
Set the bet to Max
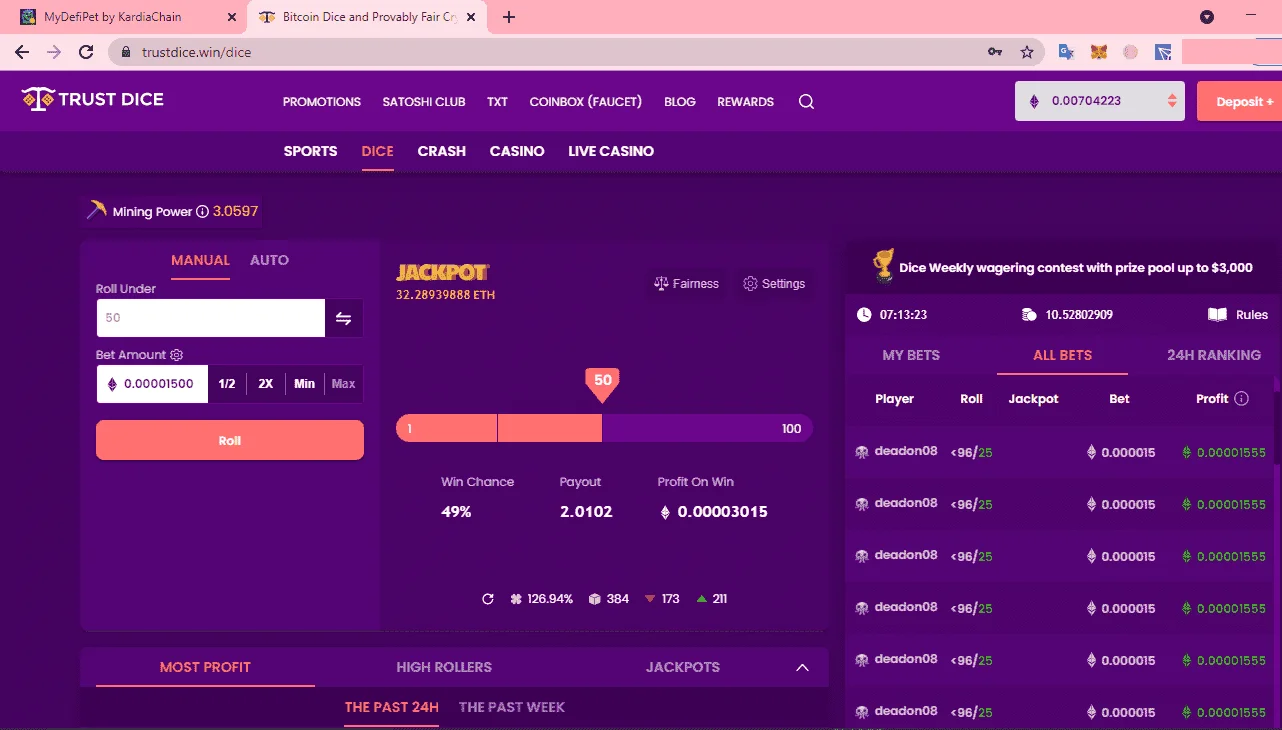pyautogui.click(x=343, y=384)
